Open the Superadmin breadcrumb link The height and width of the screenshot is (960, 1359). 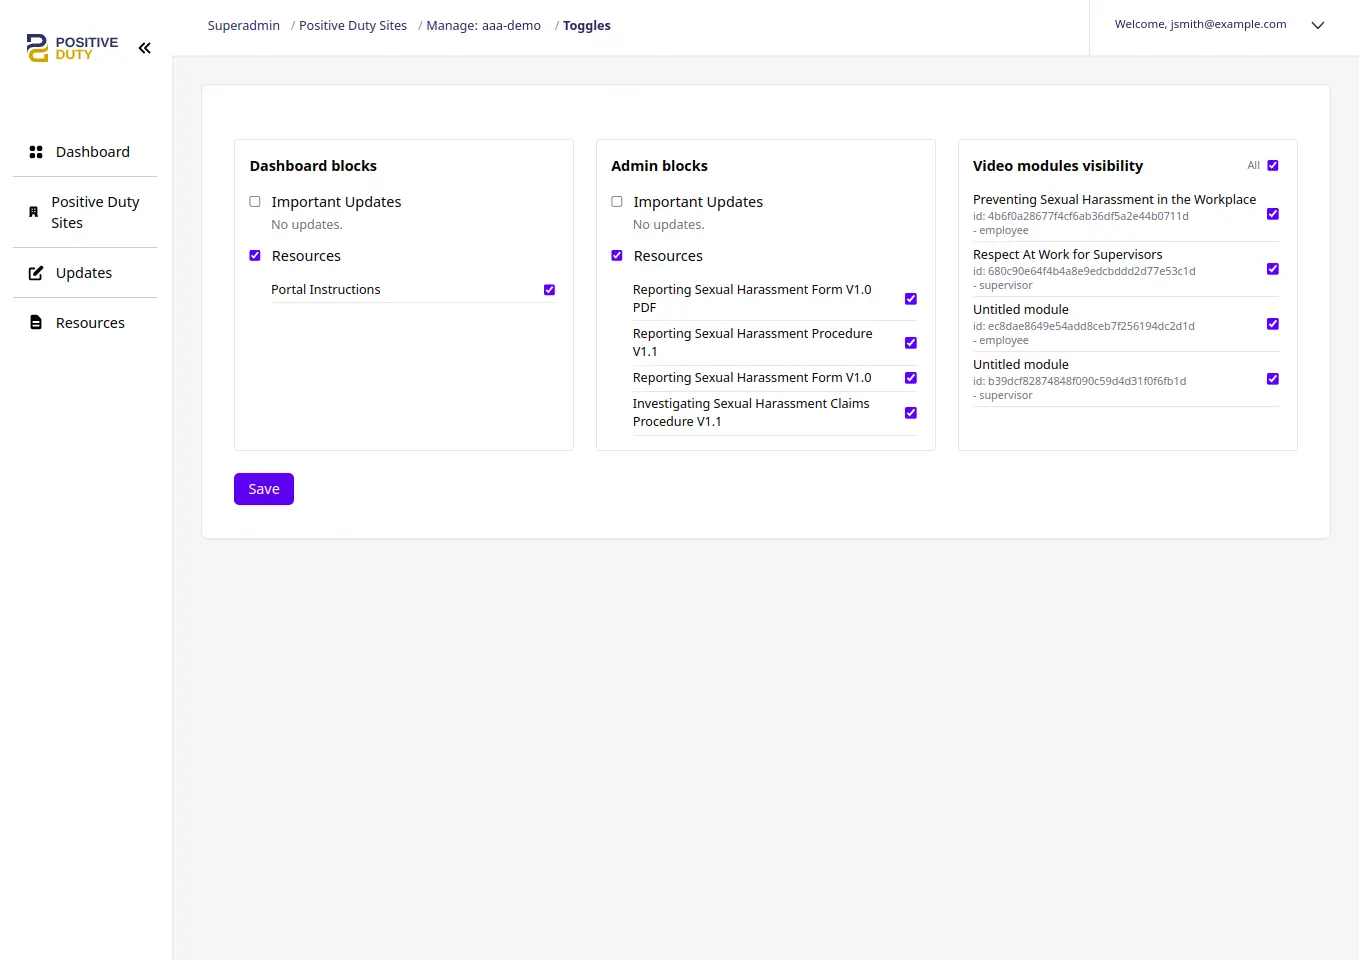click(244, 26)
